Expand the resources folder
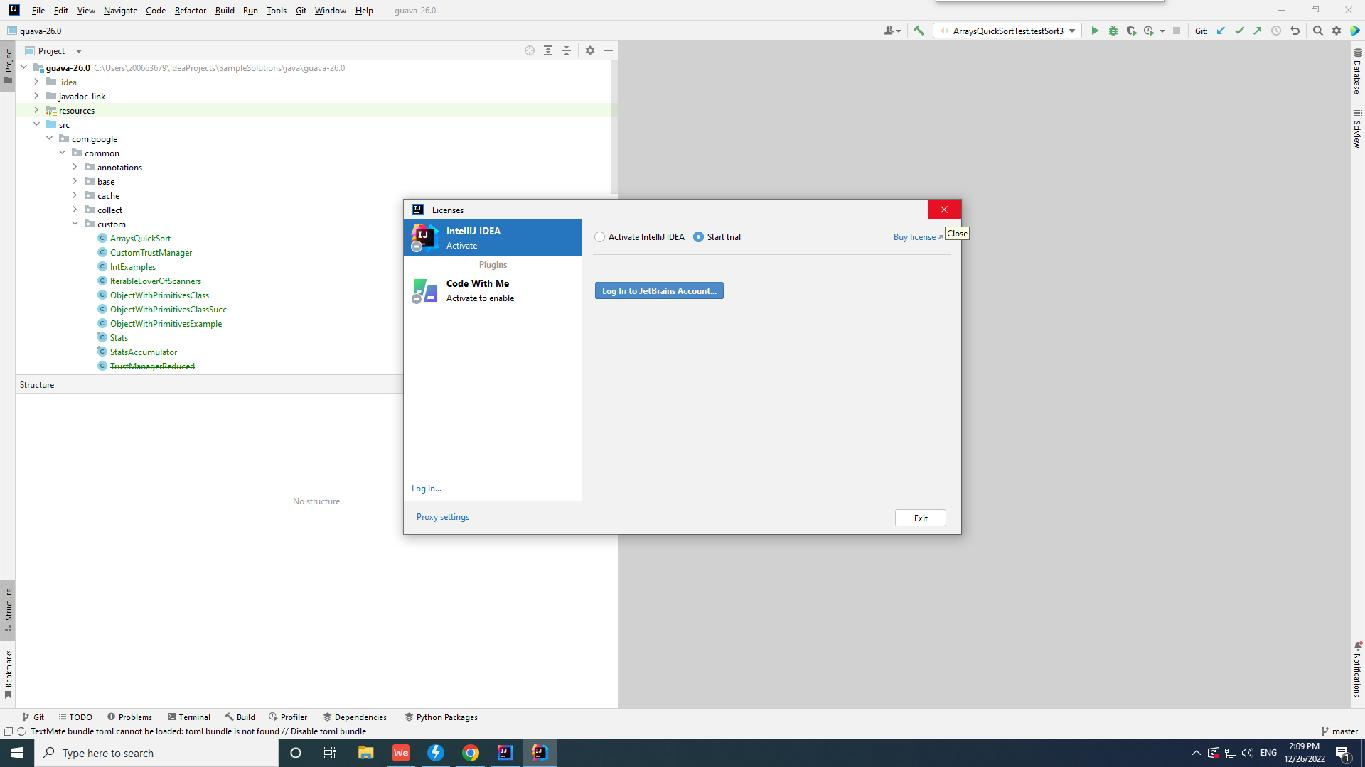Image resolution: width=1365 pixels, height=767 pixels. [37, 110]
